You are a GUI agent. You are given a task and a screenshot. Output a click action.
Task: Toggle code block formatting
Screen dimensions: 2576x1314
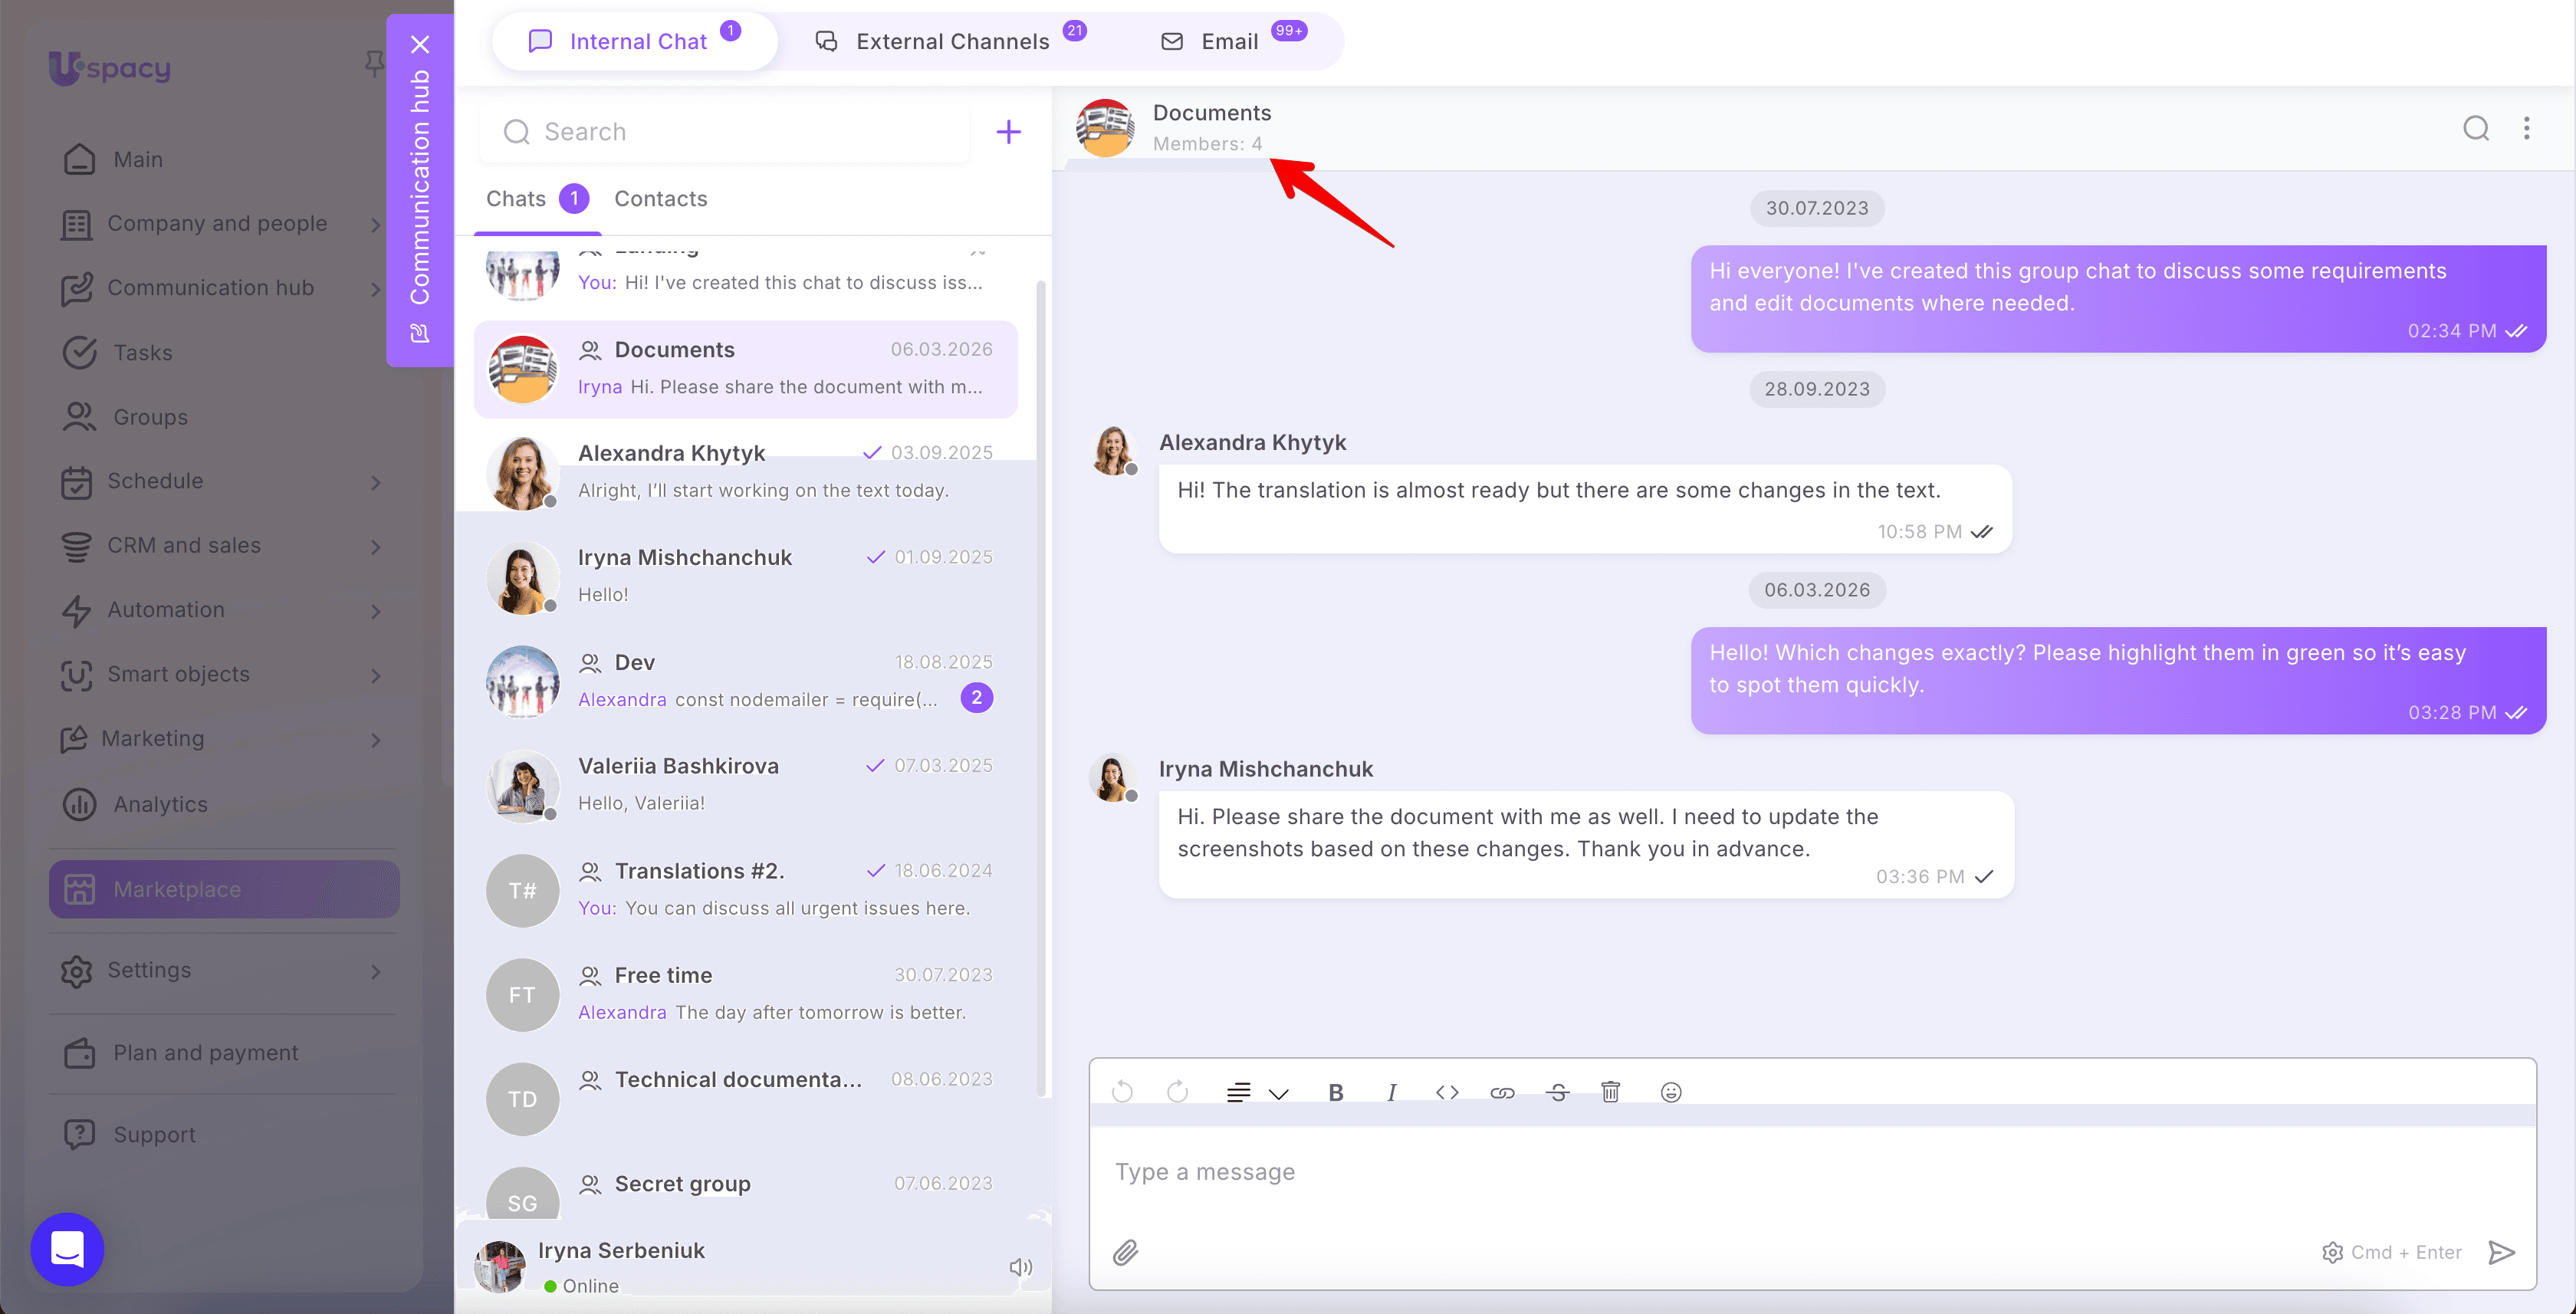tap(1447, 1092)
